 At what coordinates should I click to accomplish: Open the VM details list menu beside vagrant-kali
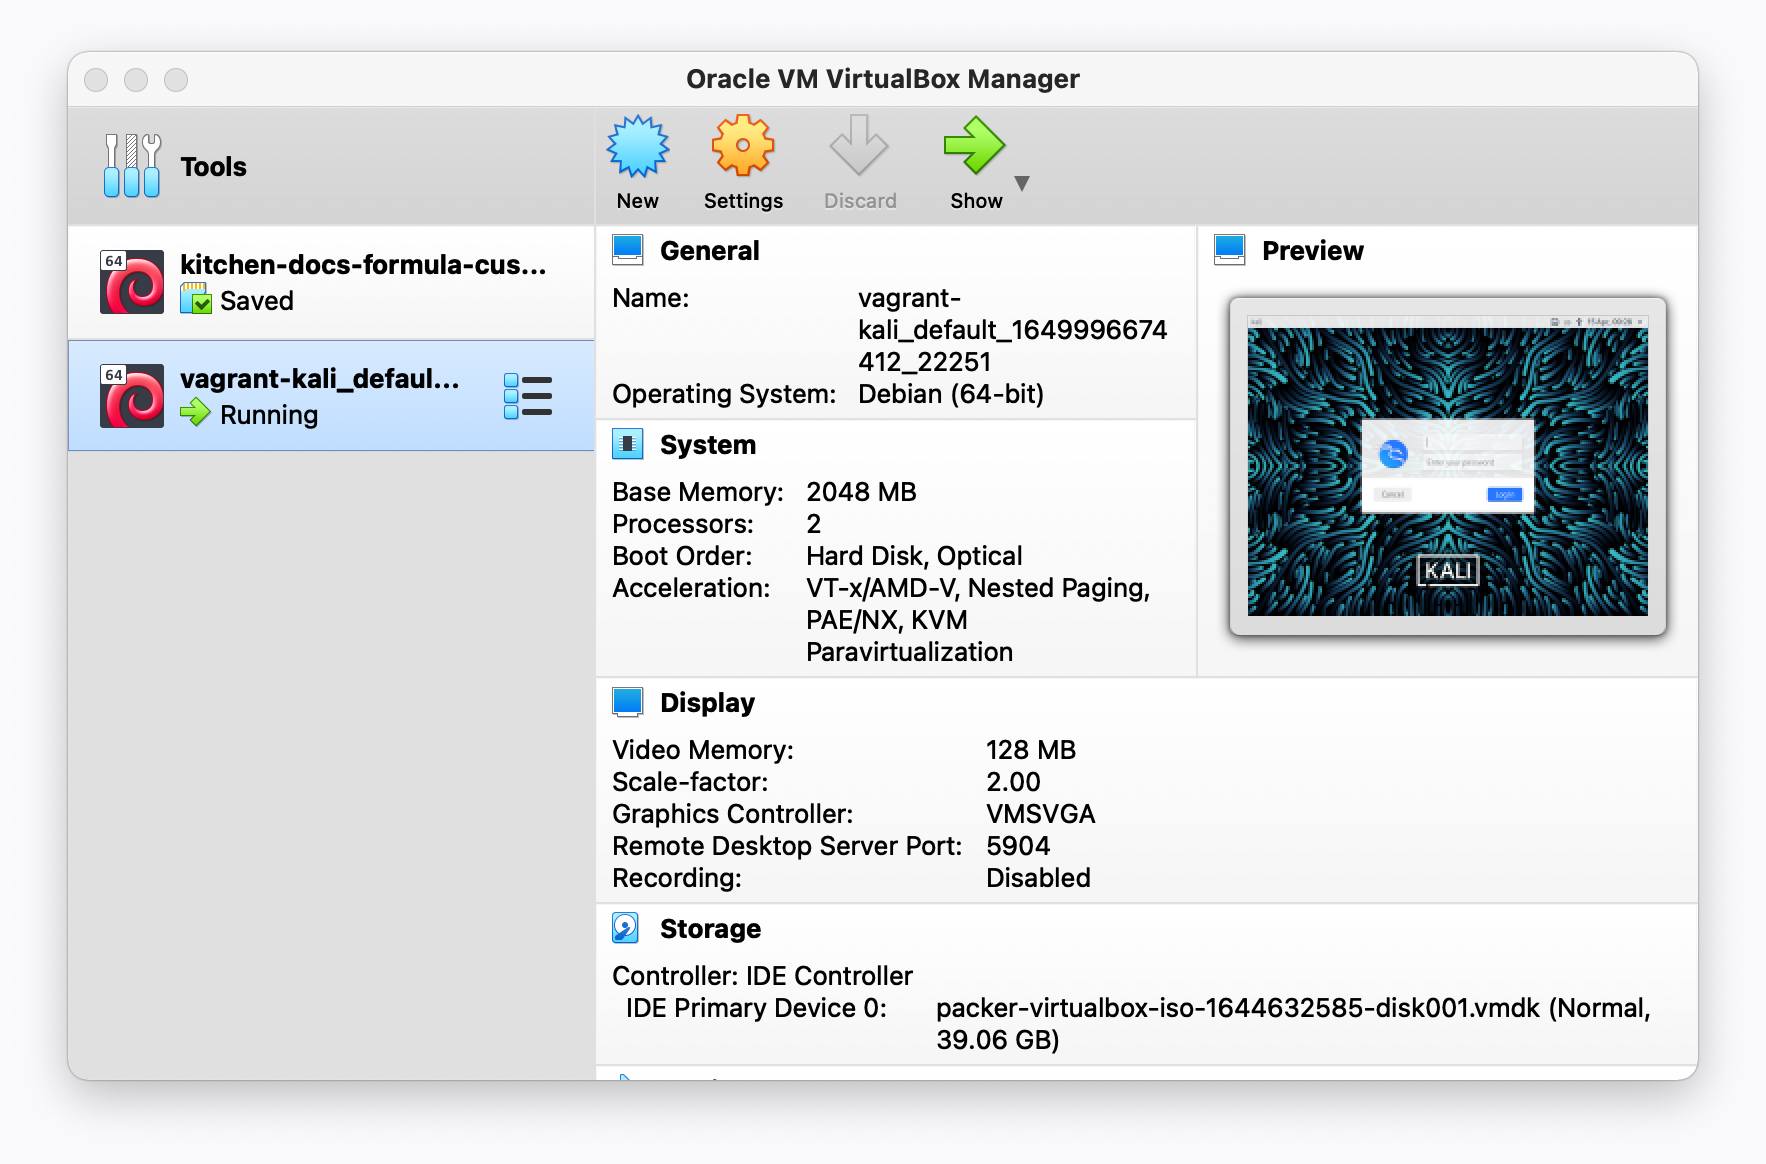529,396
